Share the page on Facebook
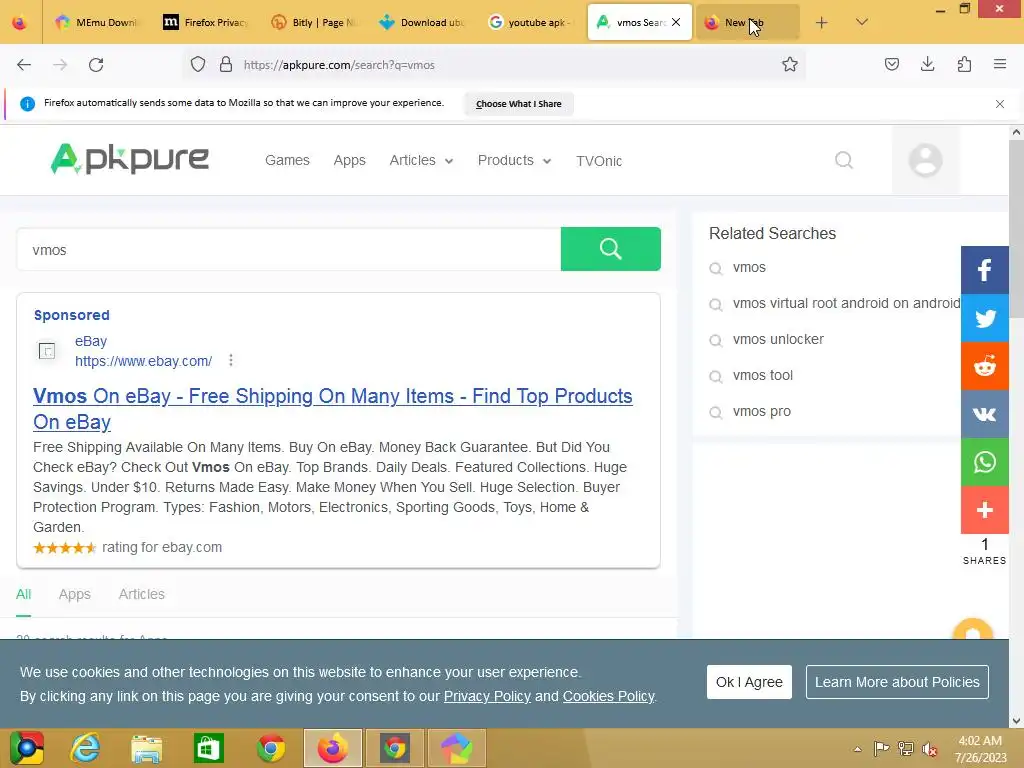Image resolution: width=1024 pixels, height=768 pixels. click(985, 270)
